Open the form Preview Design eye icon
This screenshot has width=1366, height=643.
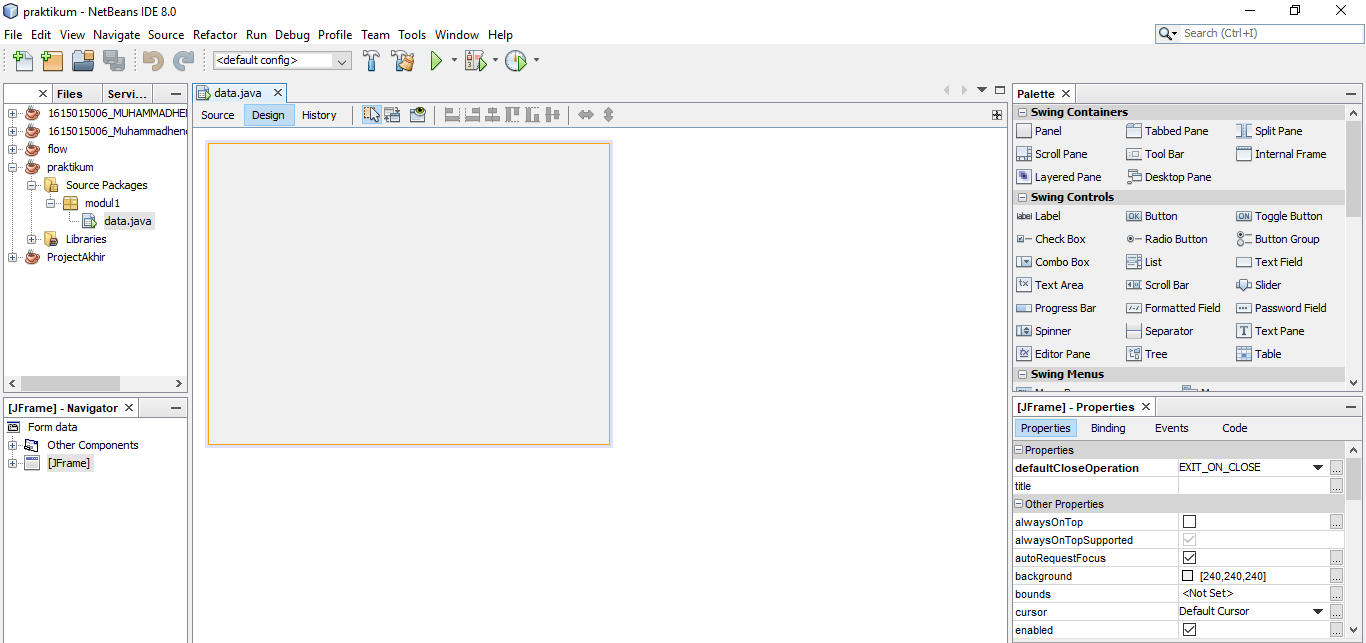[417, 114]
